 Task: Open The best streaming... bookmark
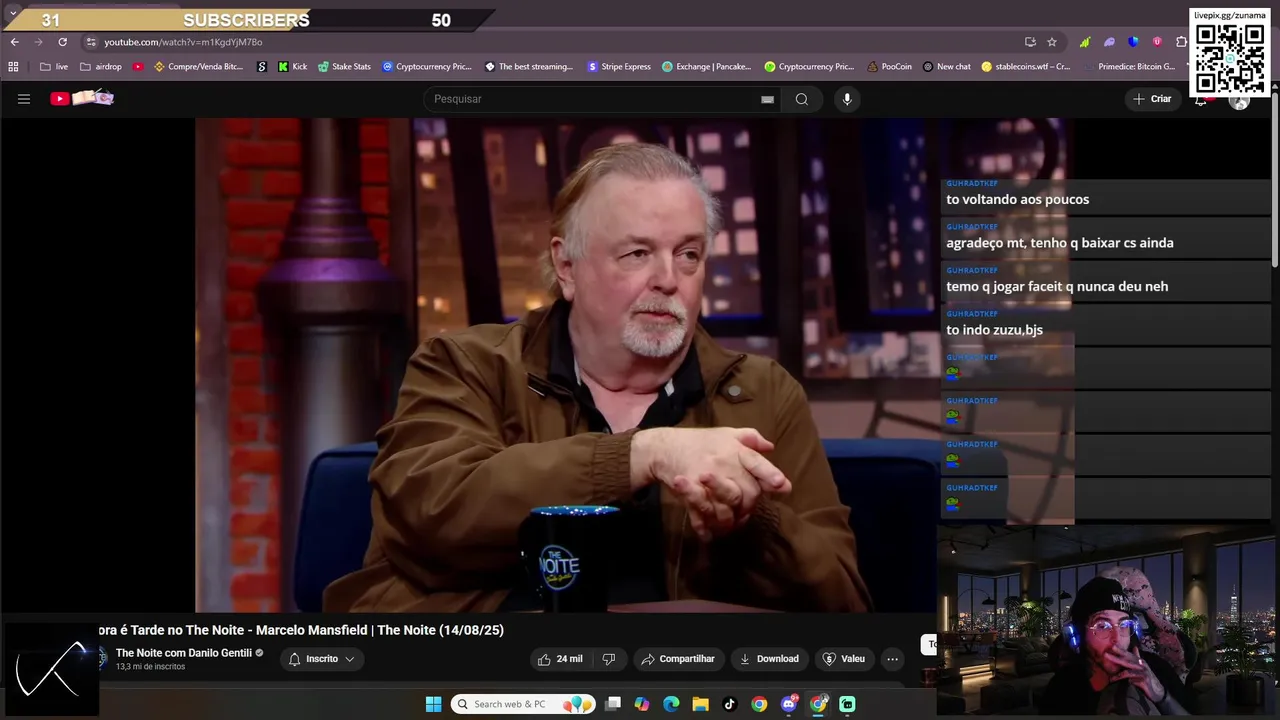click(x=529, y=67)
